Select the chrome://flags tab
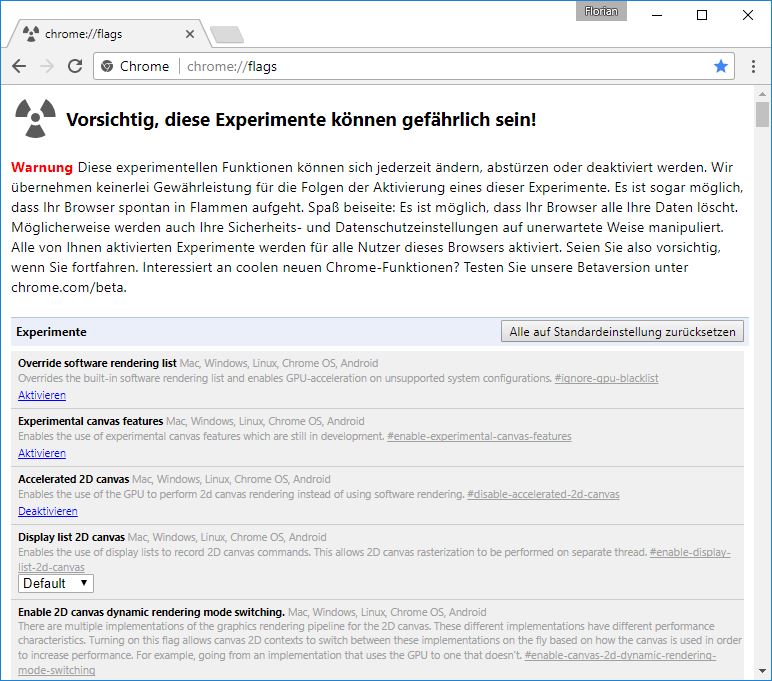The height and width of the screenshot is (681, 772). 100,34
